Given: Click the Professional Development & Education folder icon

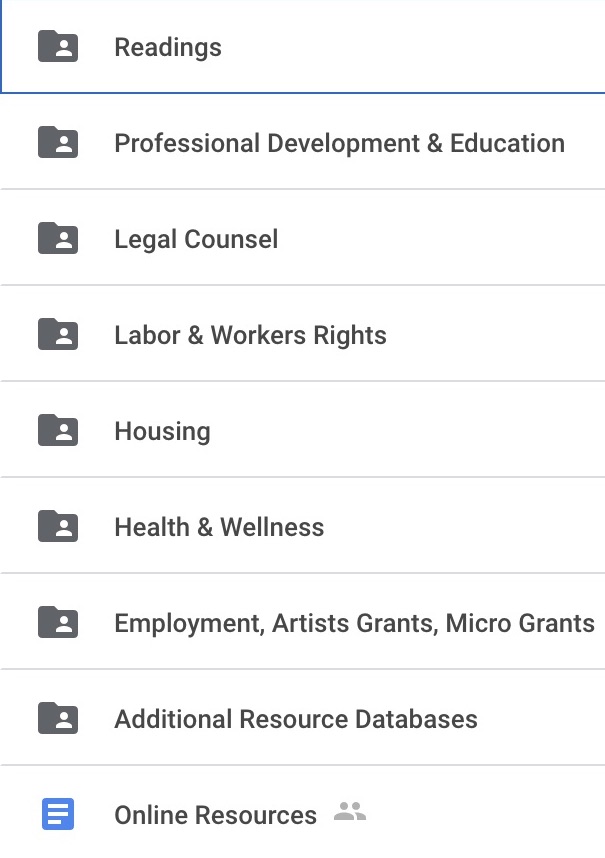Looking at the screenshot, I should click(x=58, y=142).
